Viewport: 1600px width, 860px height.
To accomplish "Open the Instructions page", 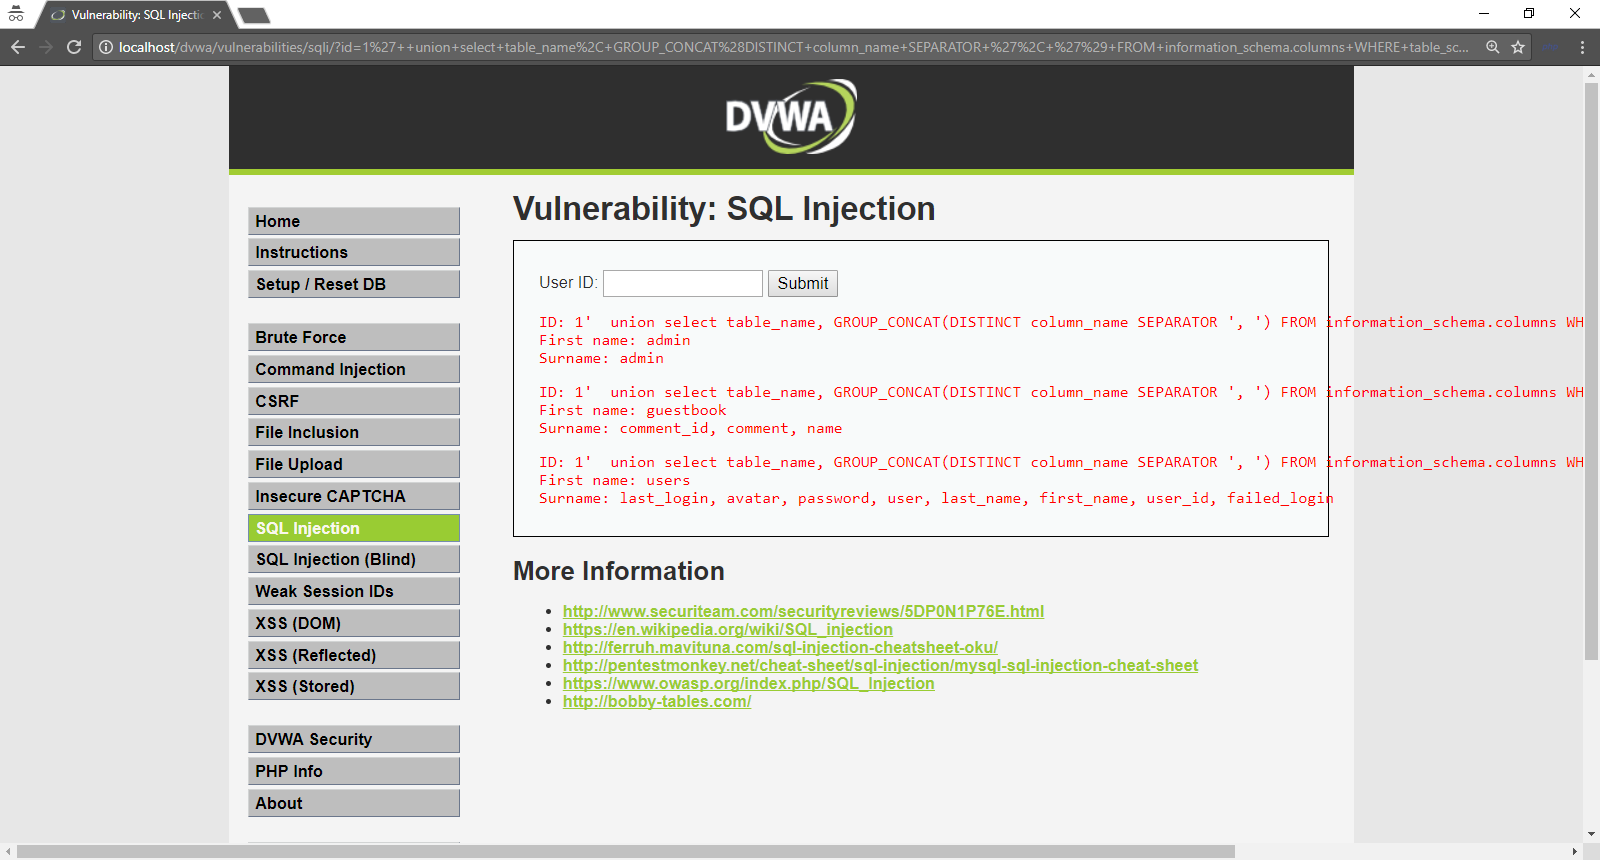I will [x=354, y=252].
